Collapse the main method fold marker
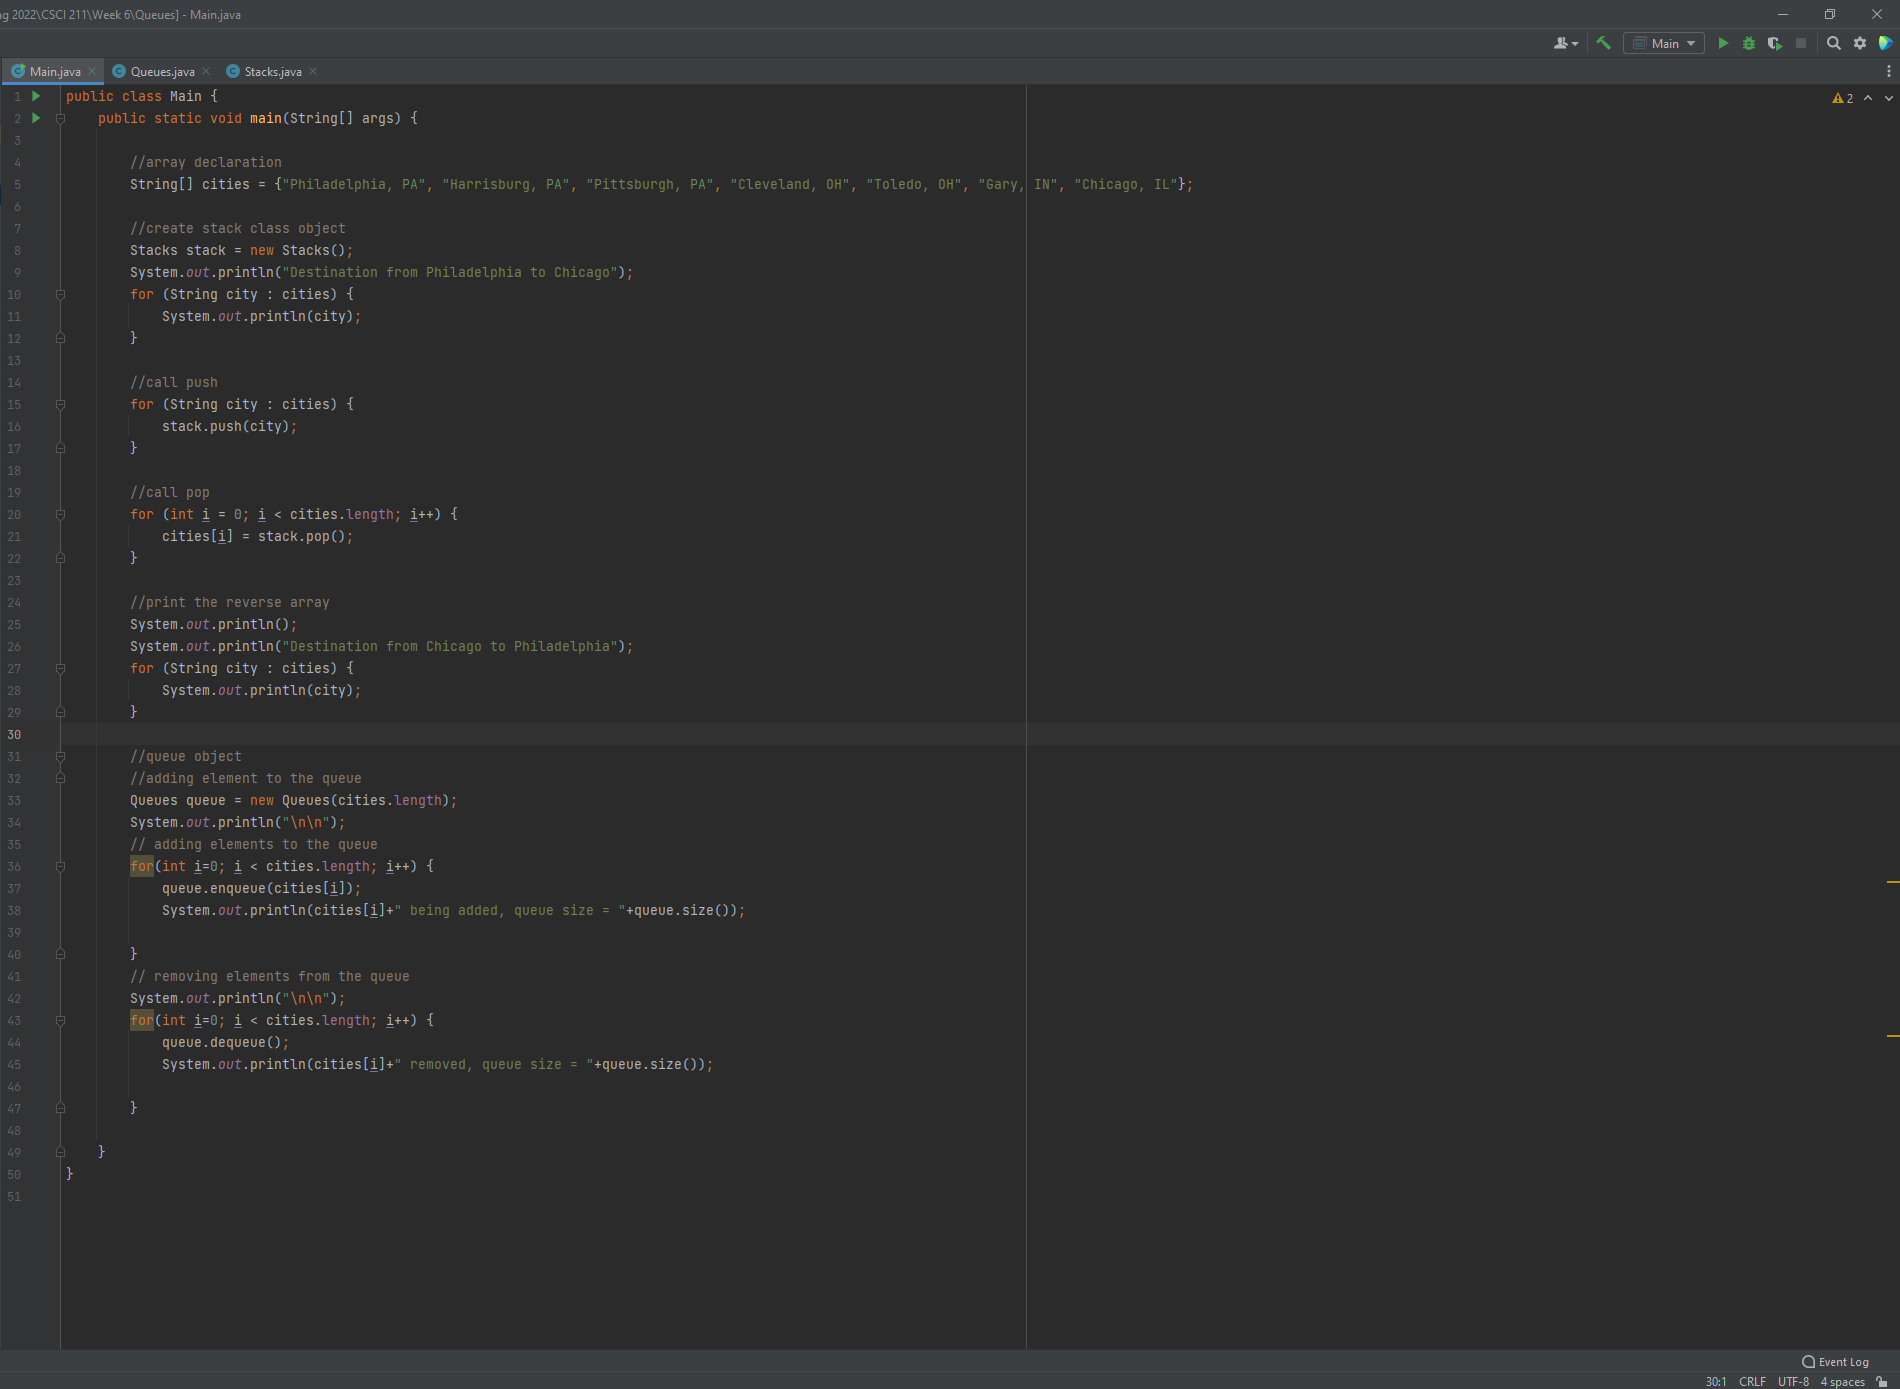The image size is (1900, 1389). (x=60, y=118)
